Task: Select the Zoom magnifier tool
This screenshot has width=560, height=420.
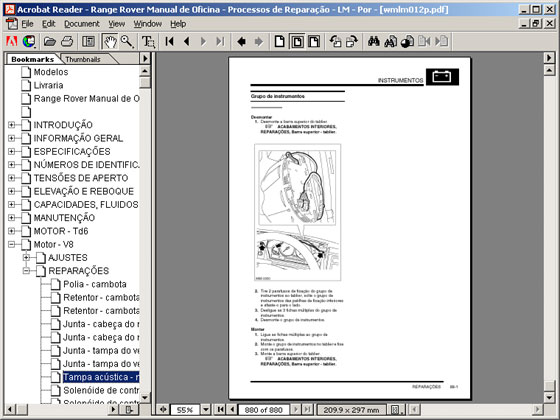Action: coord(127,41)
